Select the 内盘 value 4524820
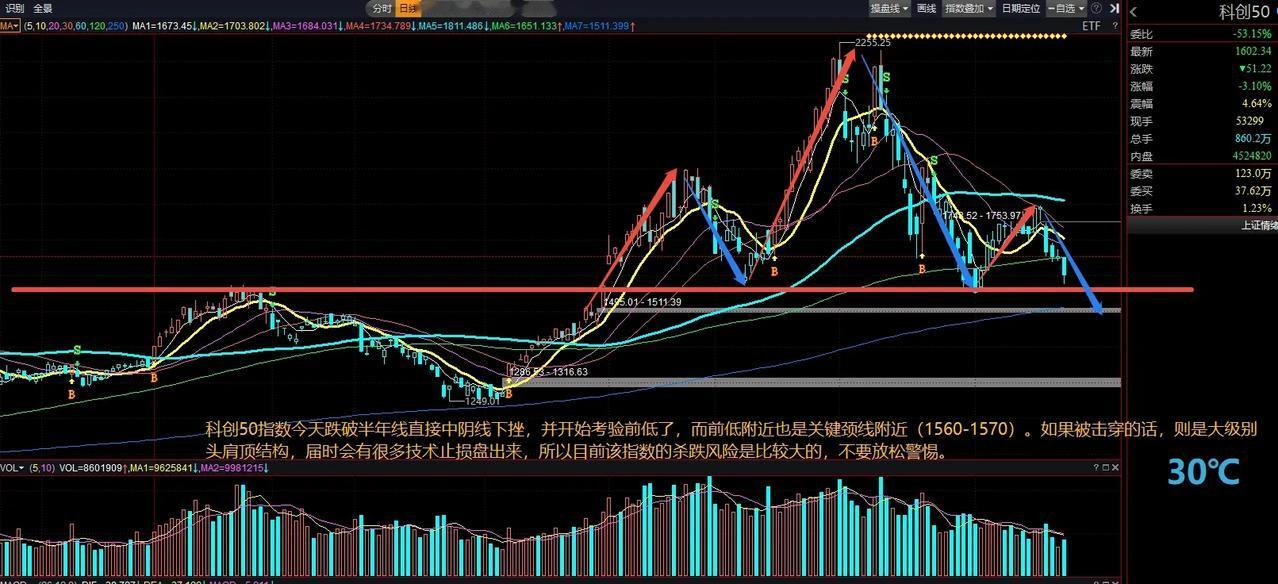 click(1252, 156)
